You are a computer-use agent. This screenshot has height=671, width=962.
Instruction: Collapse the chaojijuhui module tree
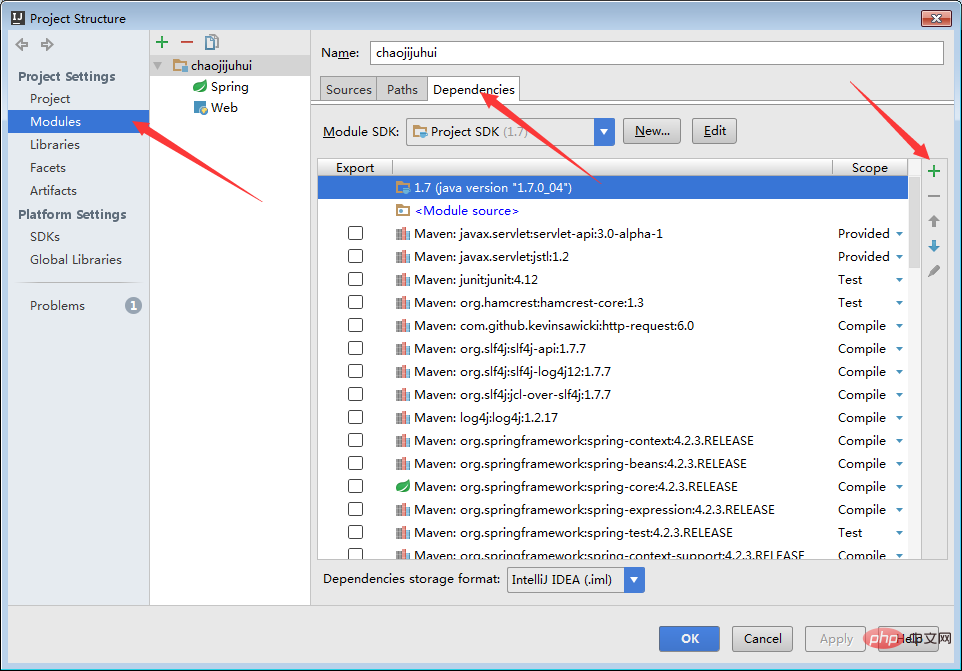[158, 66]
